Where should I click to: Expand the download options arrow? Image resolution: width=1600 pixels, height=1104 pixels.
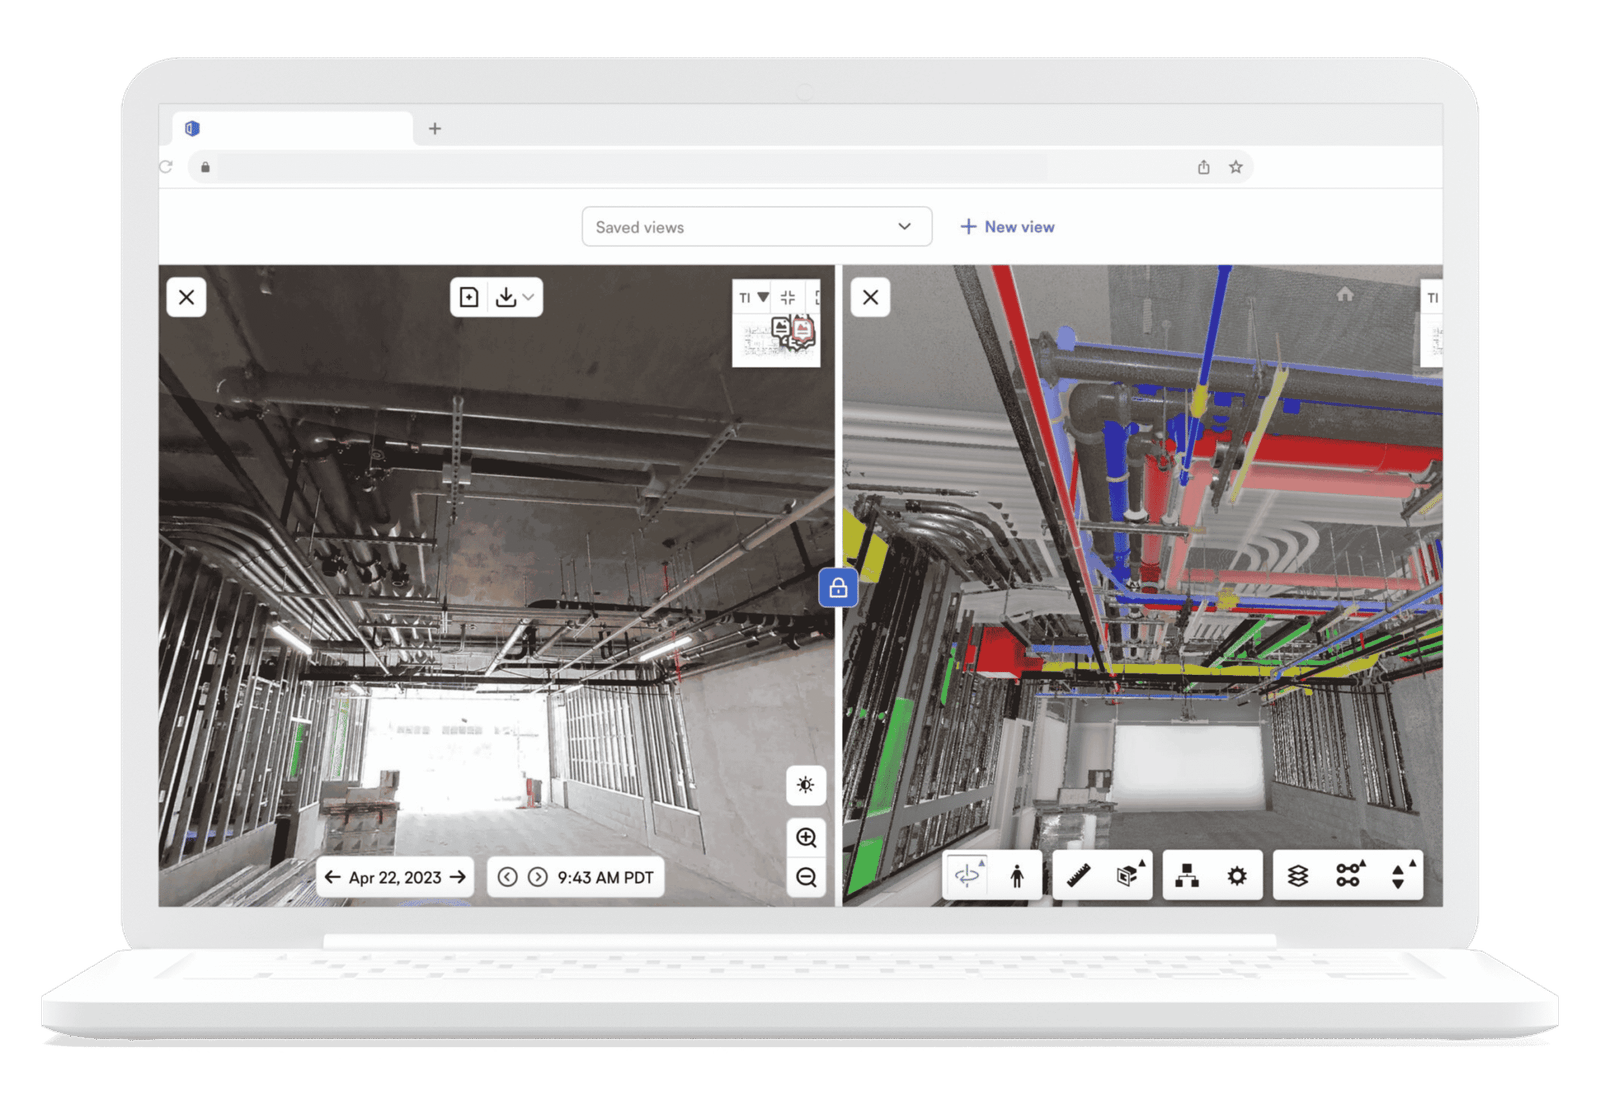click(x=529, y=297)
